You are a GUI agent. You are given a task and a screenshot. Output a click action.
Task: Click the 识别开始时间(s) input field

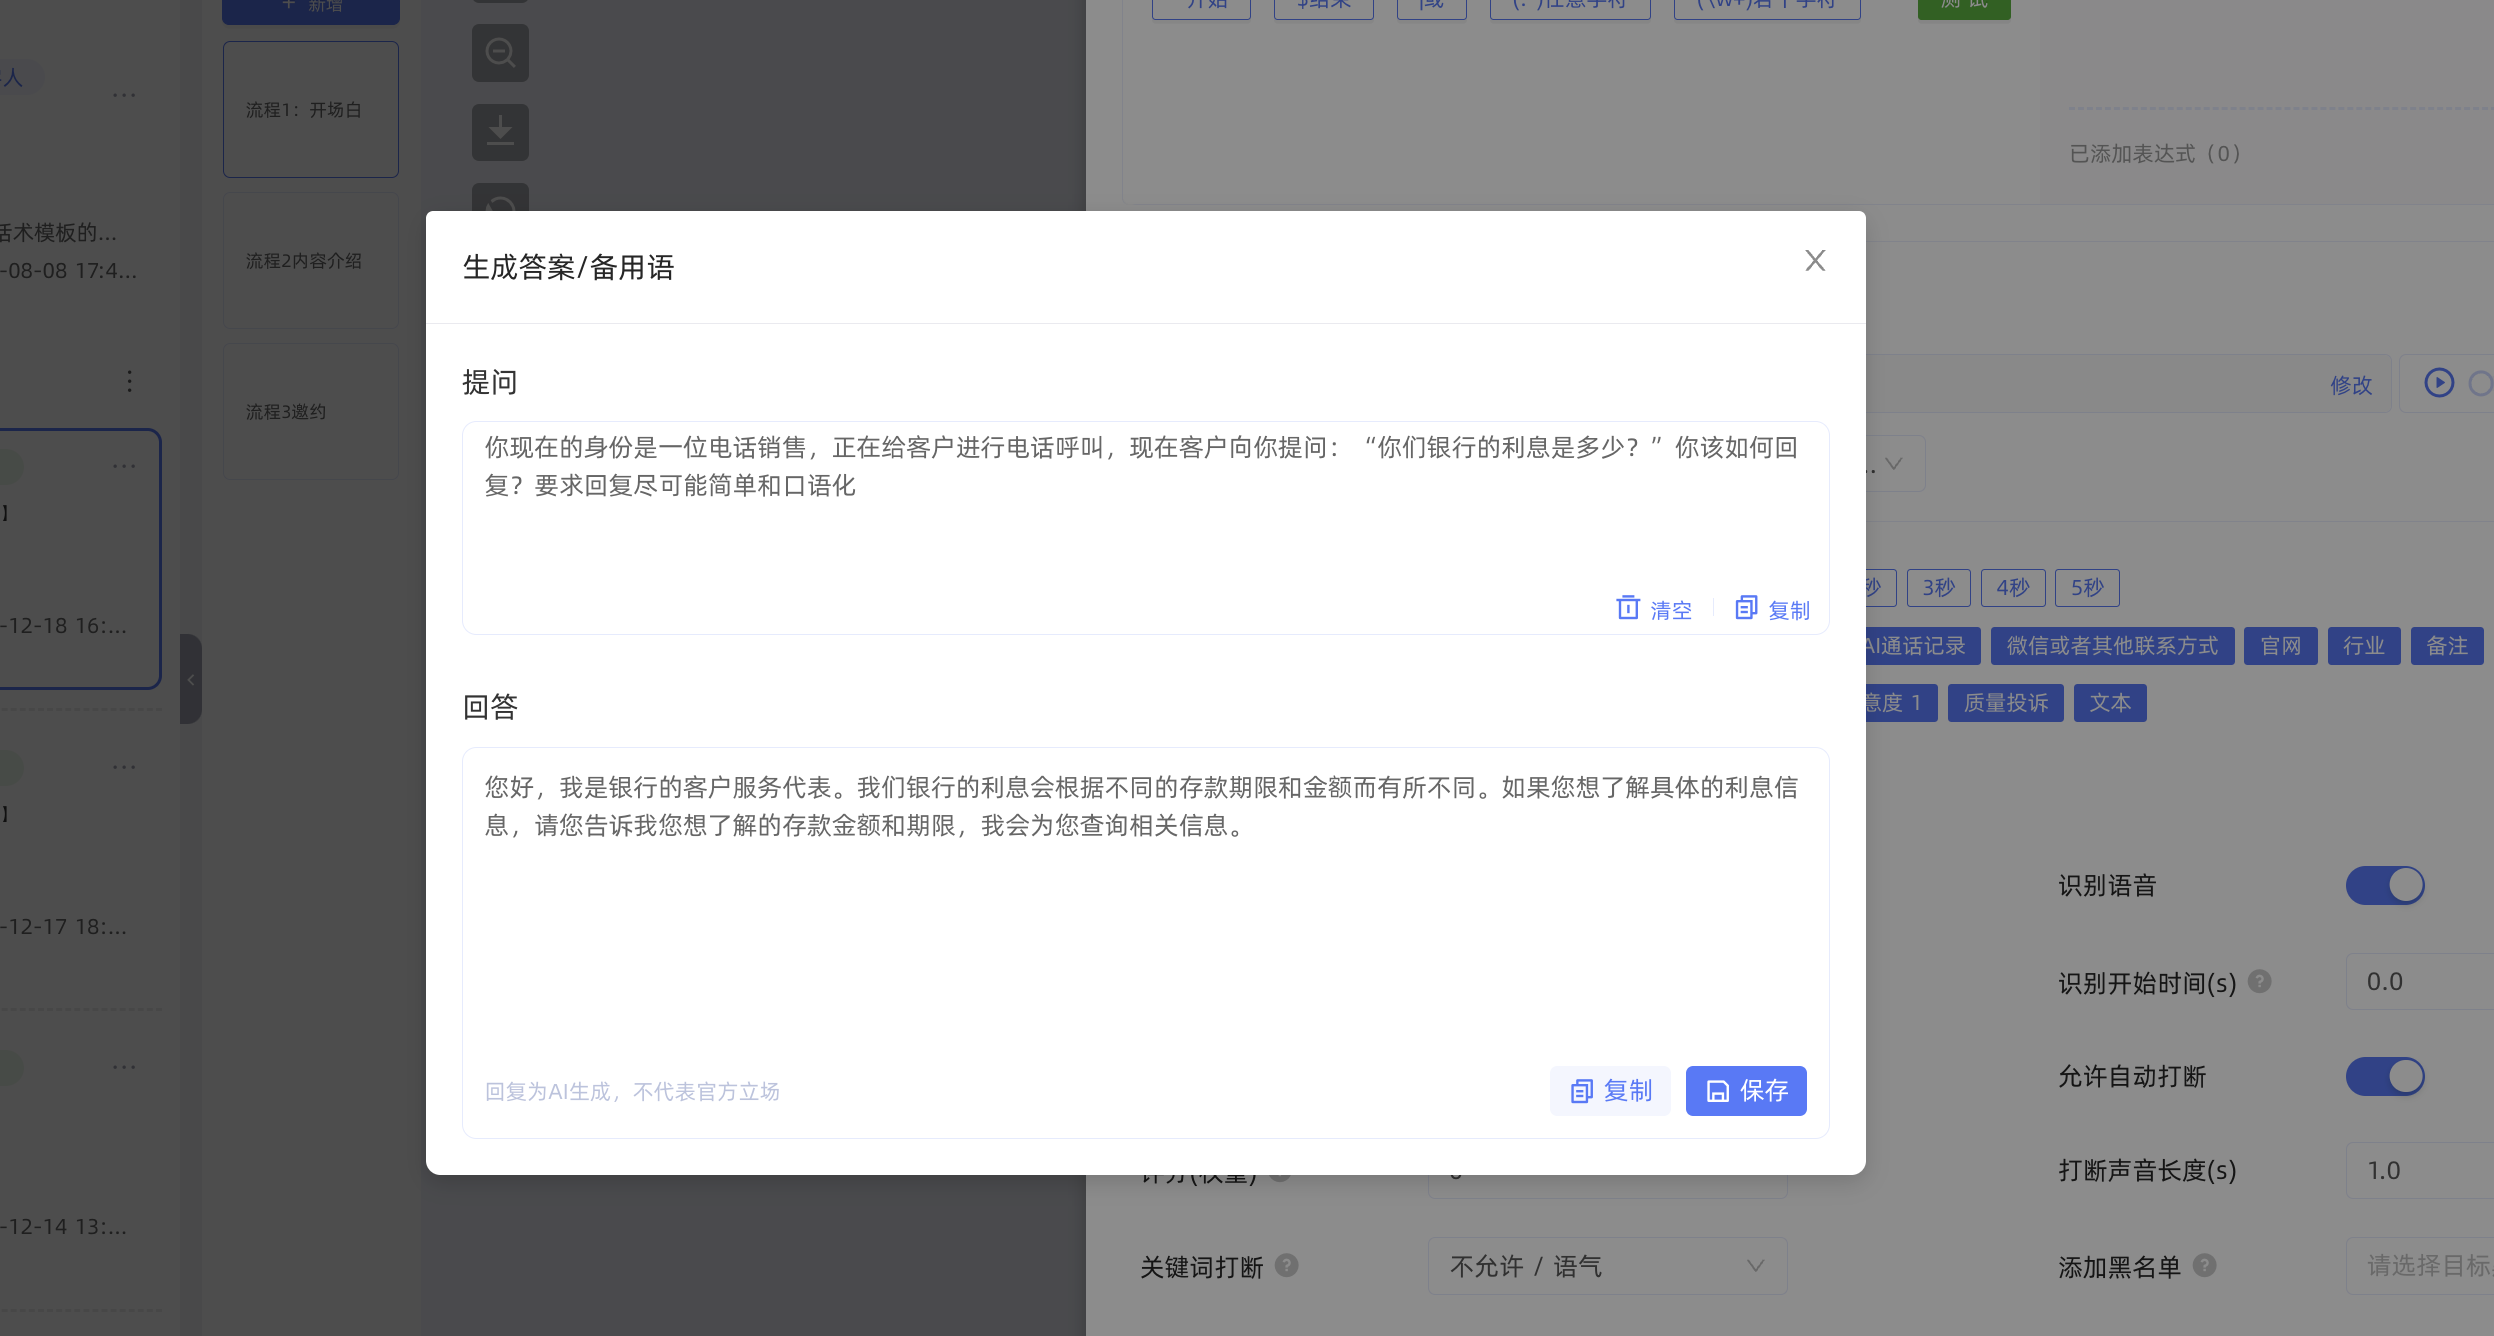pyautogui.click(x=2420, y=982)
